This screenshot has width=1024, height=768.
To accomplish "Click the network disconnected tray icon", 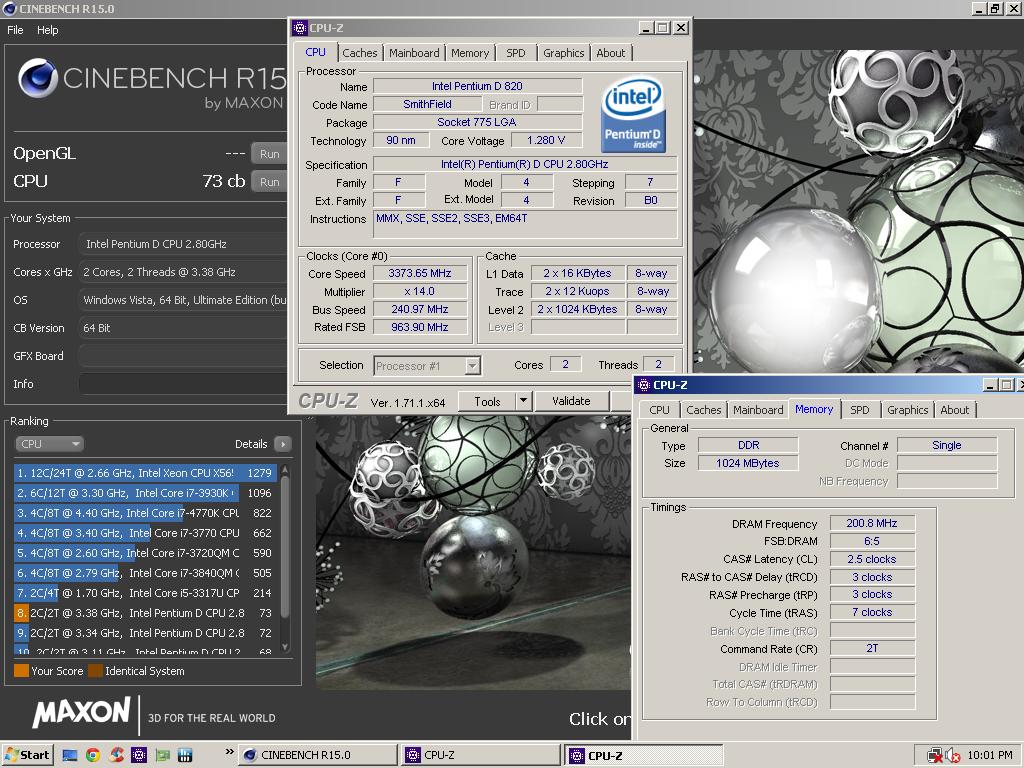I will click(x=935, y=756).
